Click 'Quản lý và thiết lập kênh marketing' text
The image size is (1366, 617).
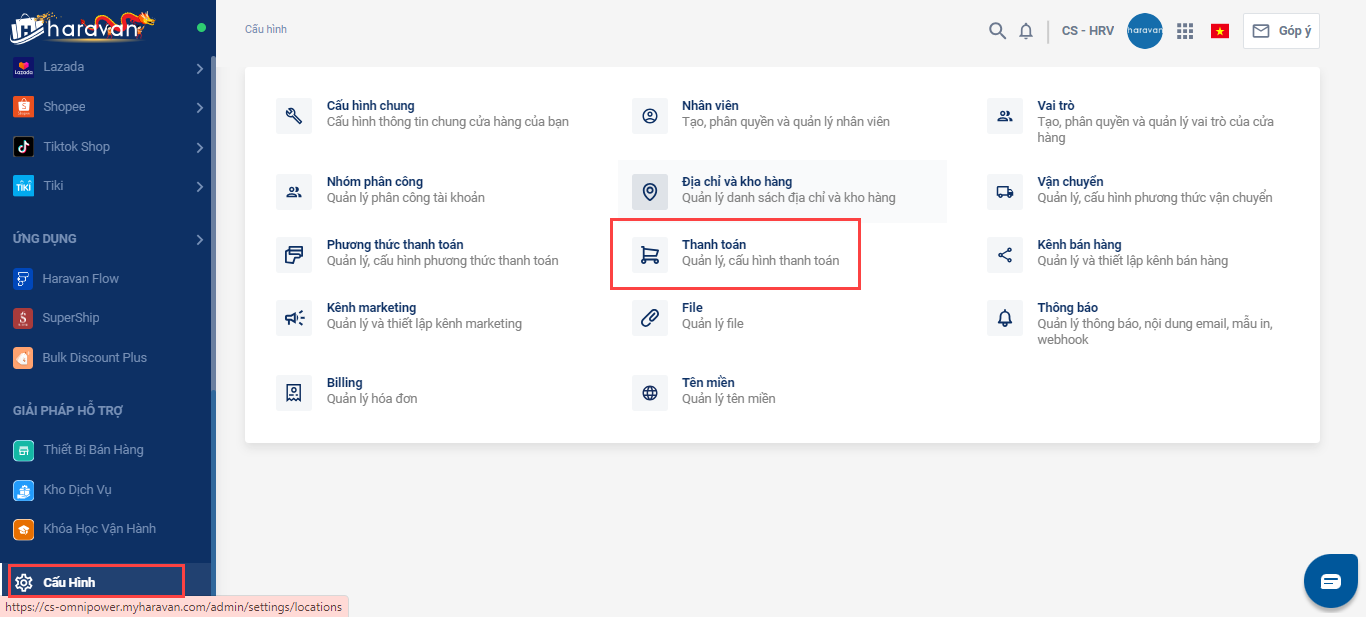(424, 324)
